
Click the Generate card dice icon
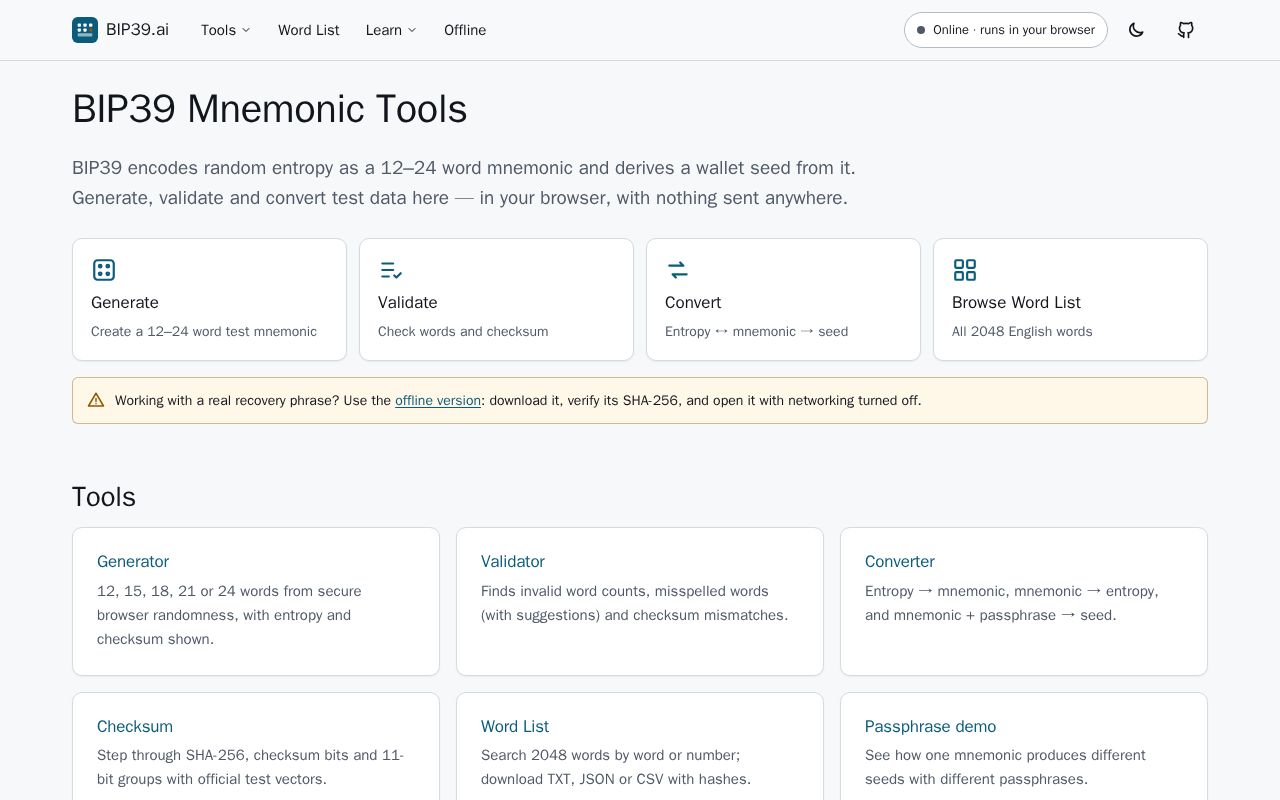pyautogui.click(x=104, y=270)
